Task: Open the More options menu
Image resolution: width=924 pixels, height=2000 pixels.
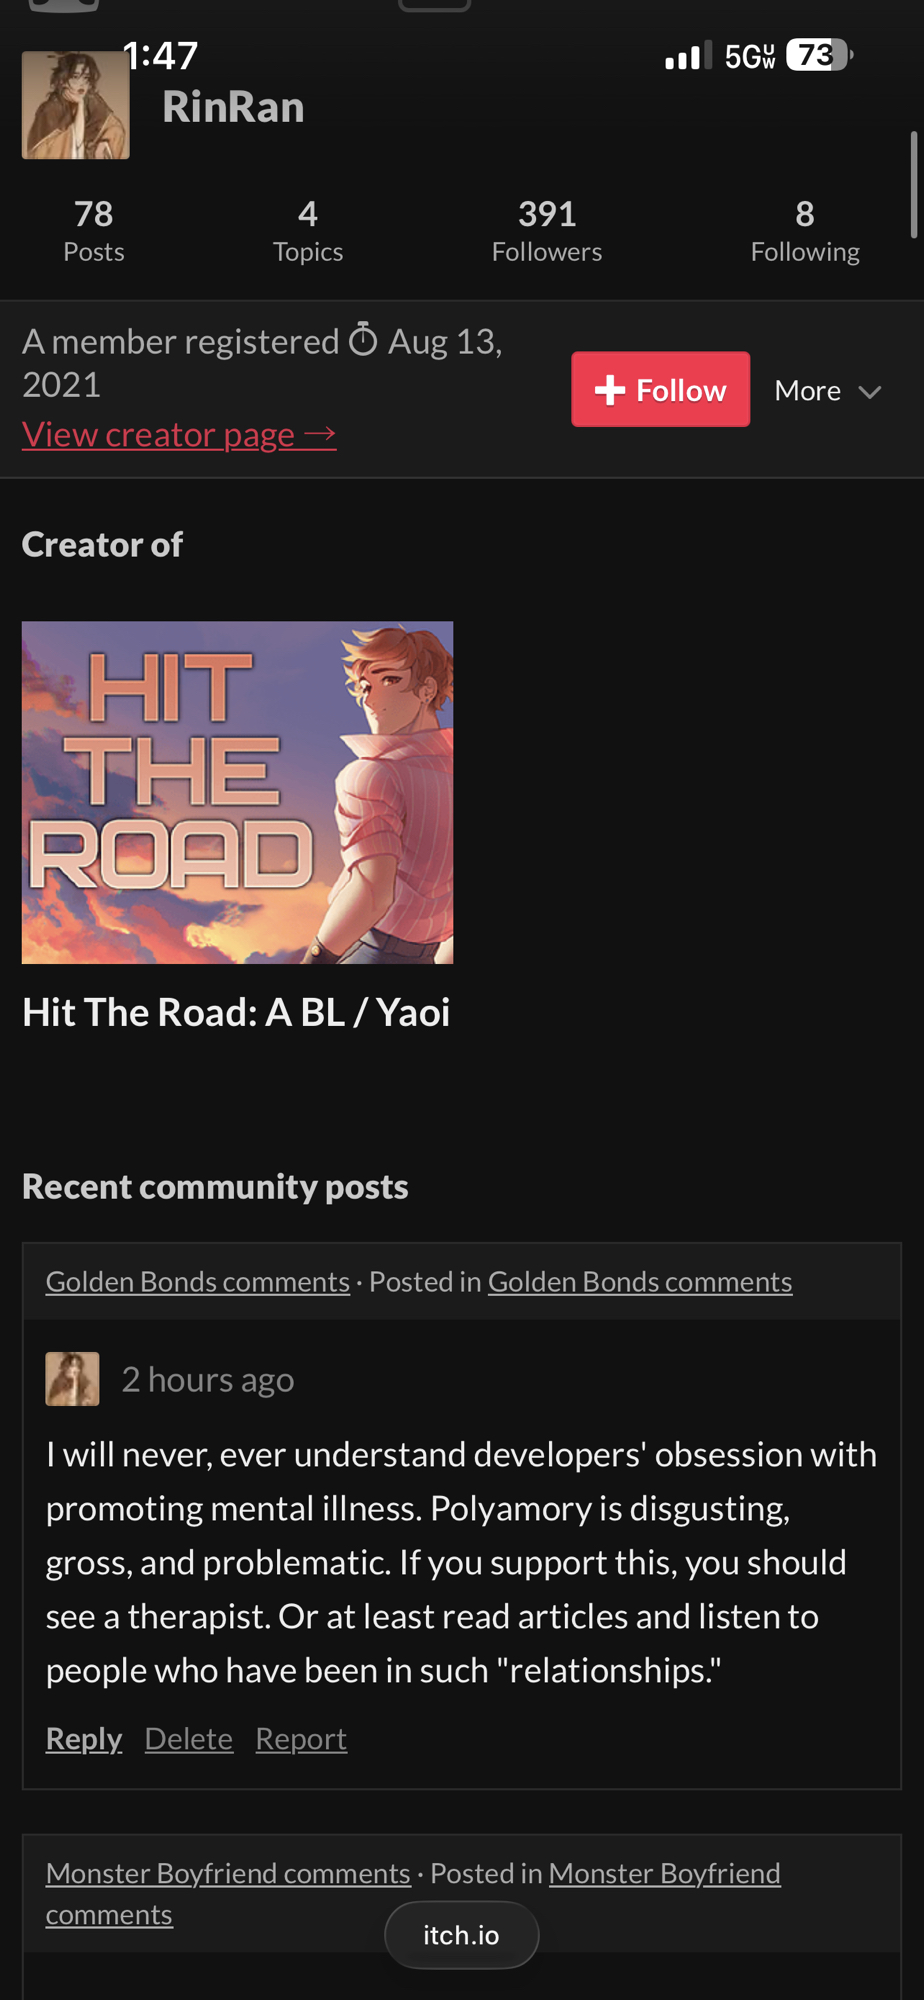Action: pos(828,390)
